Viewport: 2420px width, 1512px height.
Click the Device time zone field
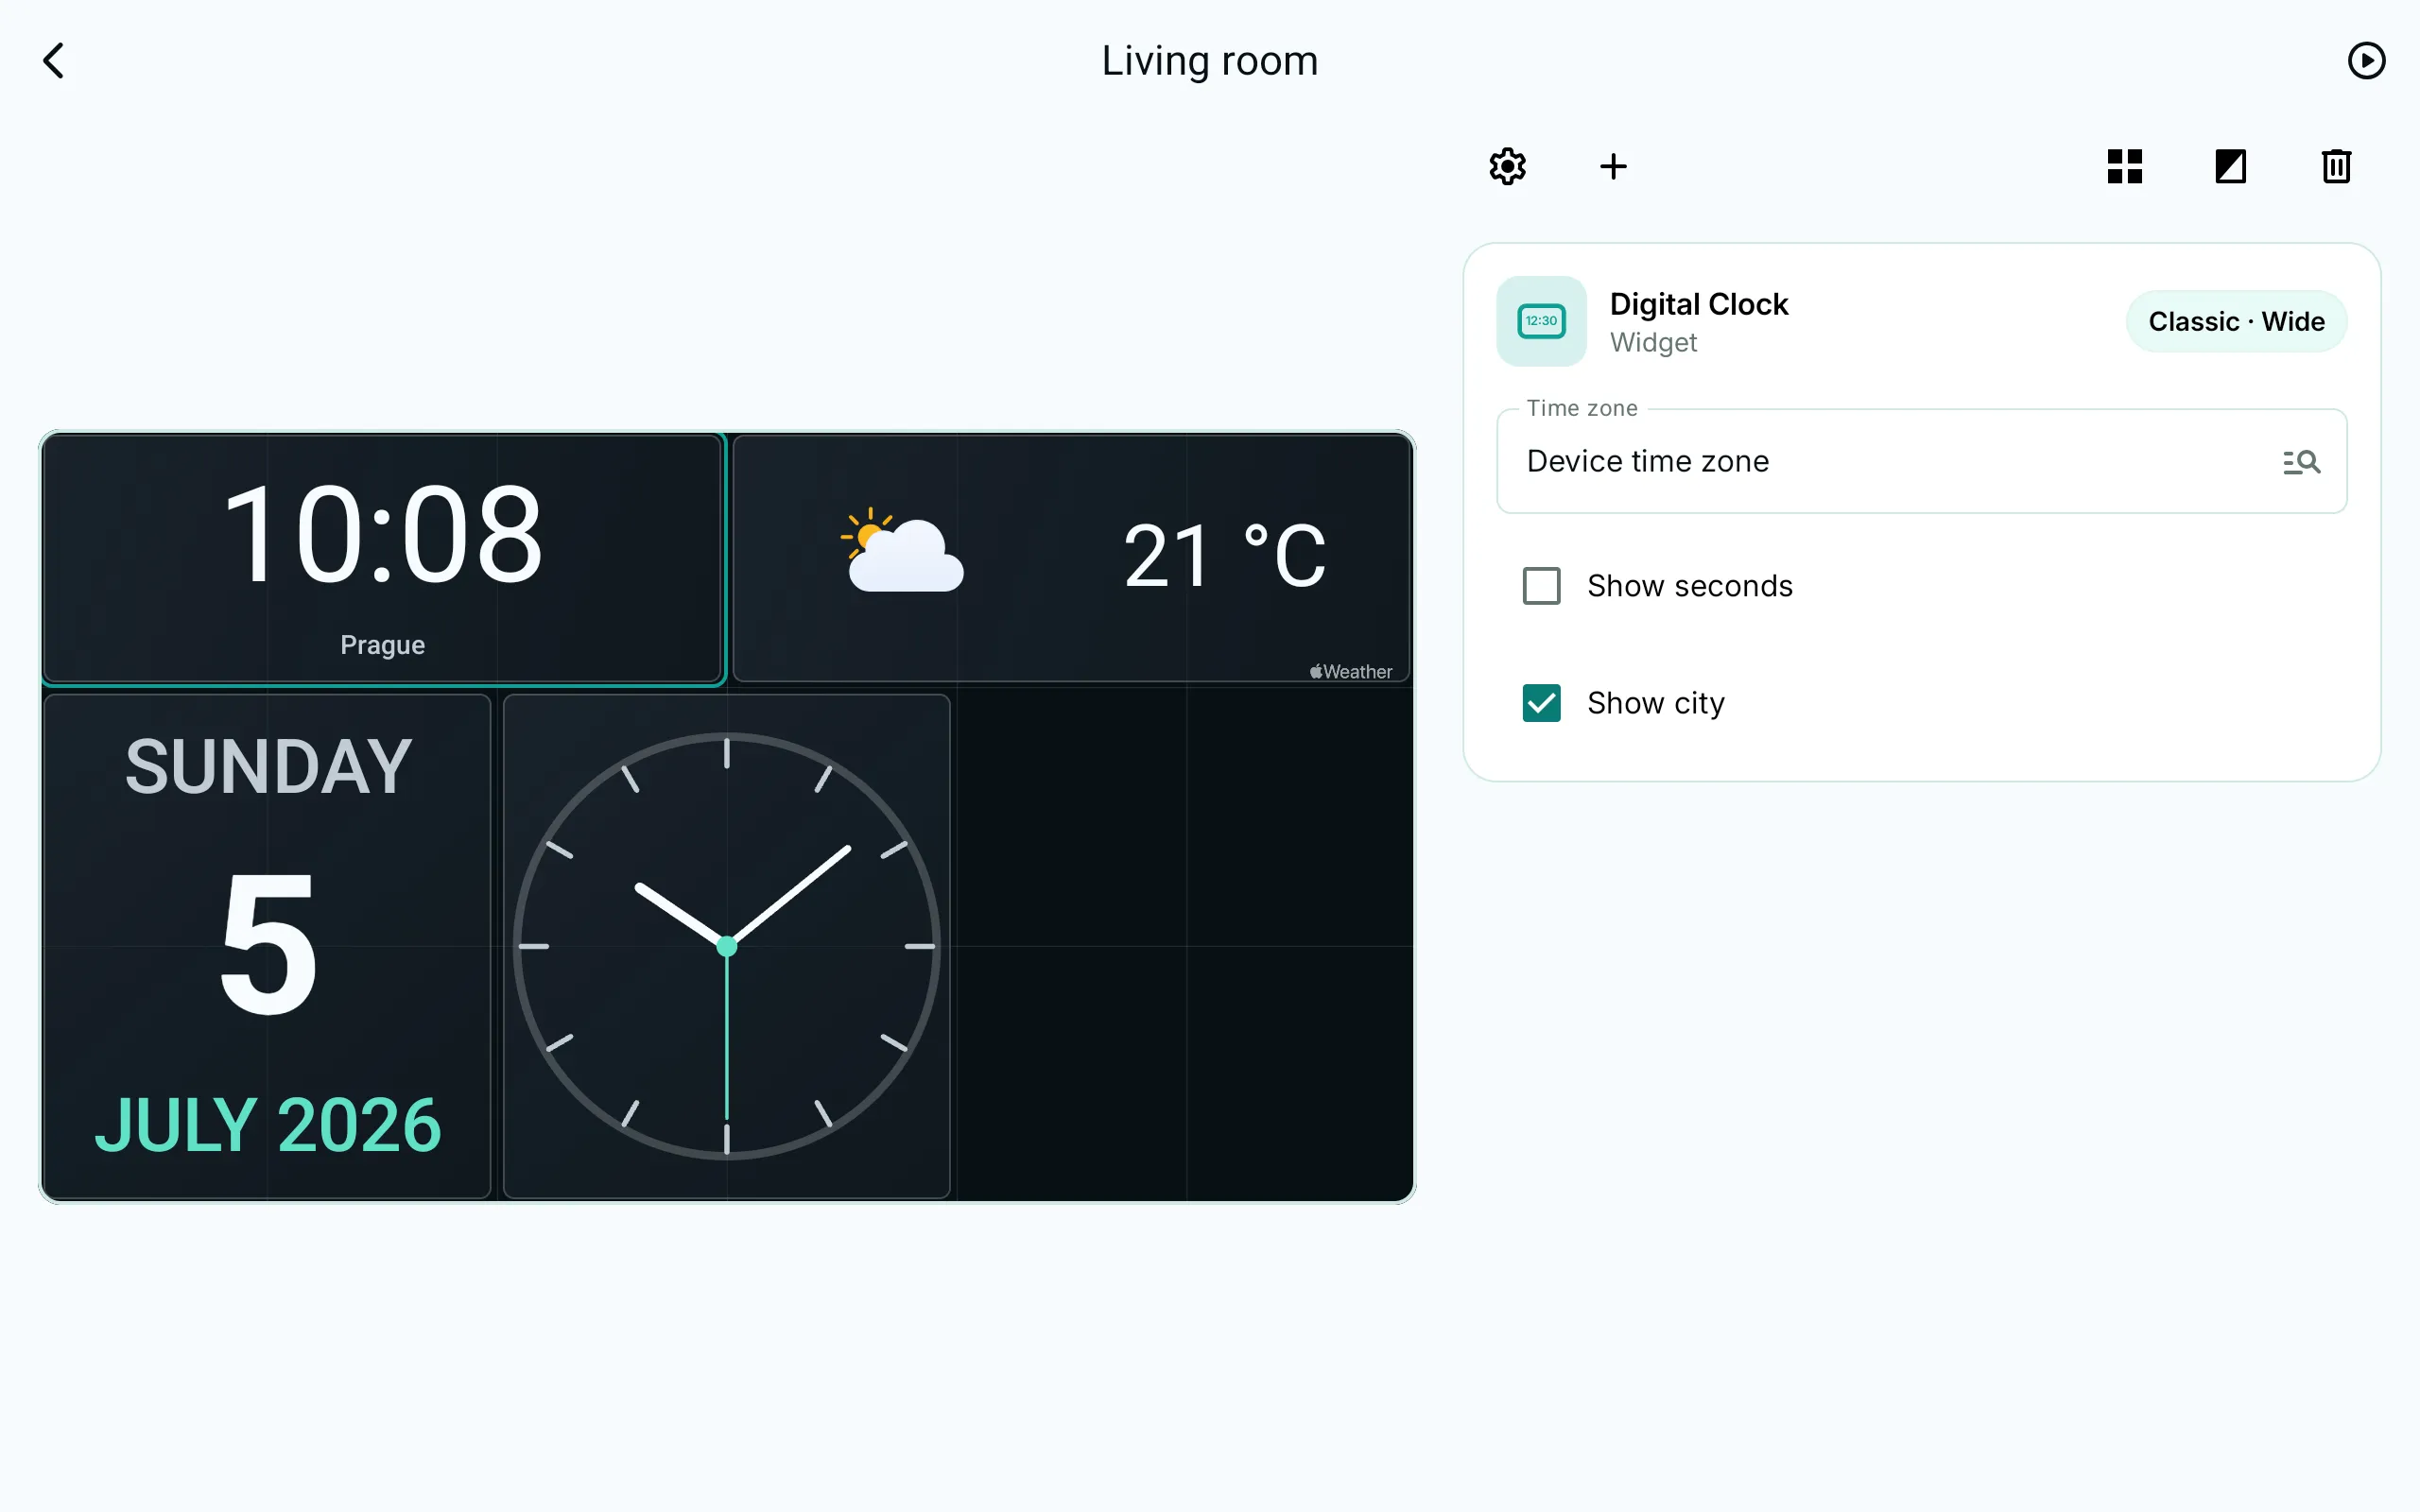click(1921, 462)
